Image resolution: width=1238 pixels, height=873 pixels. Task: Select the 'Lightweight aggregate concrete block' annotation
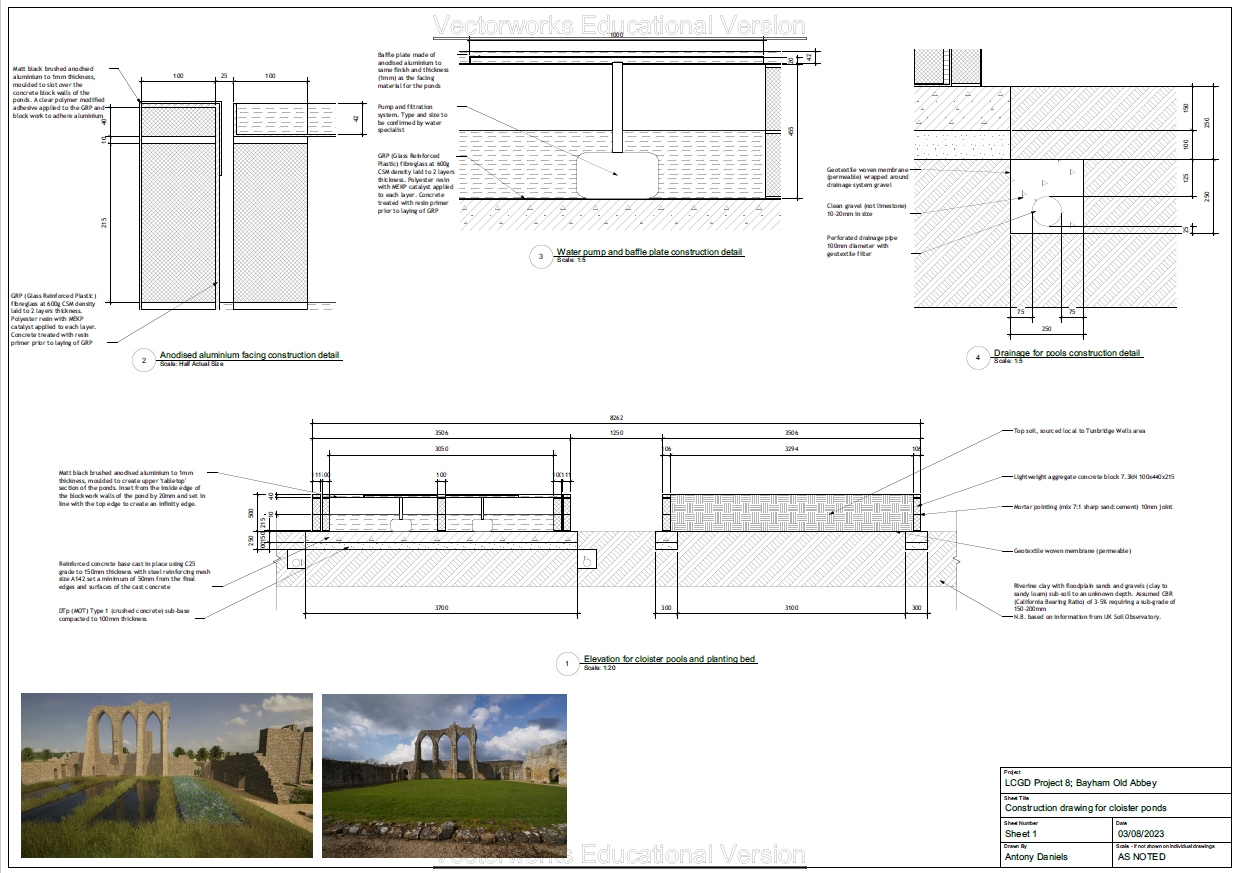tap(1093, 477)
